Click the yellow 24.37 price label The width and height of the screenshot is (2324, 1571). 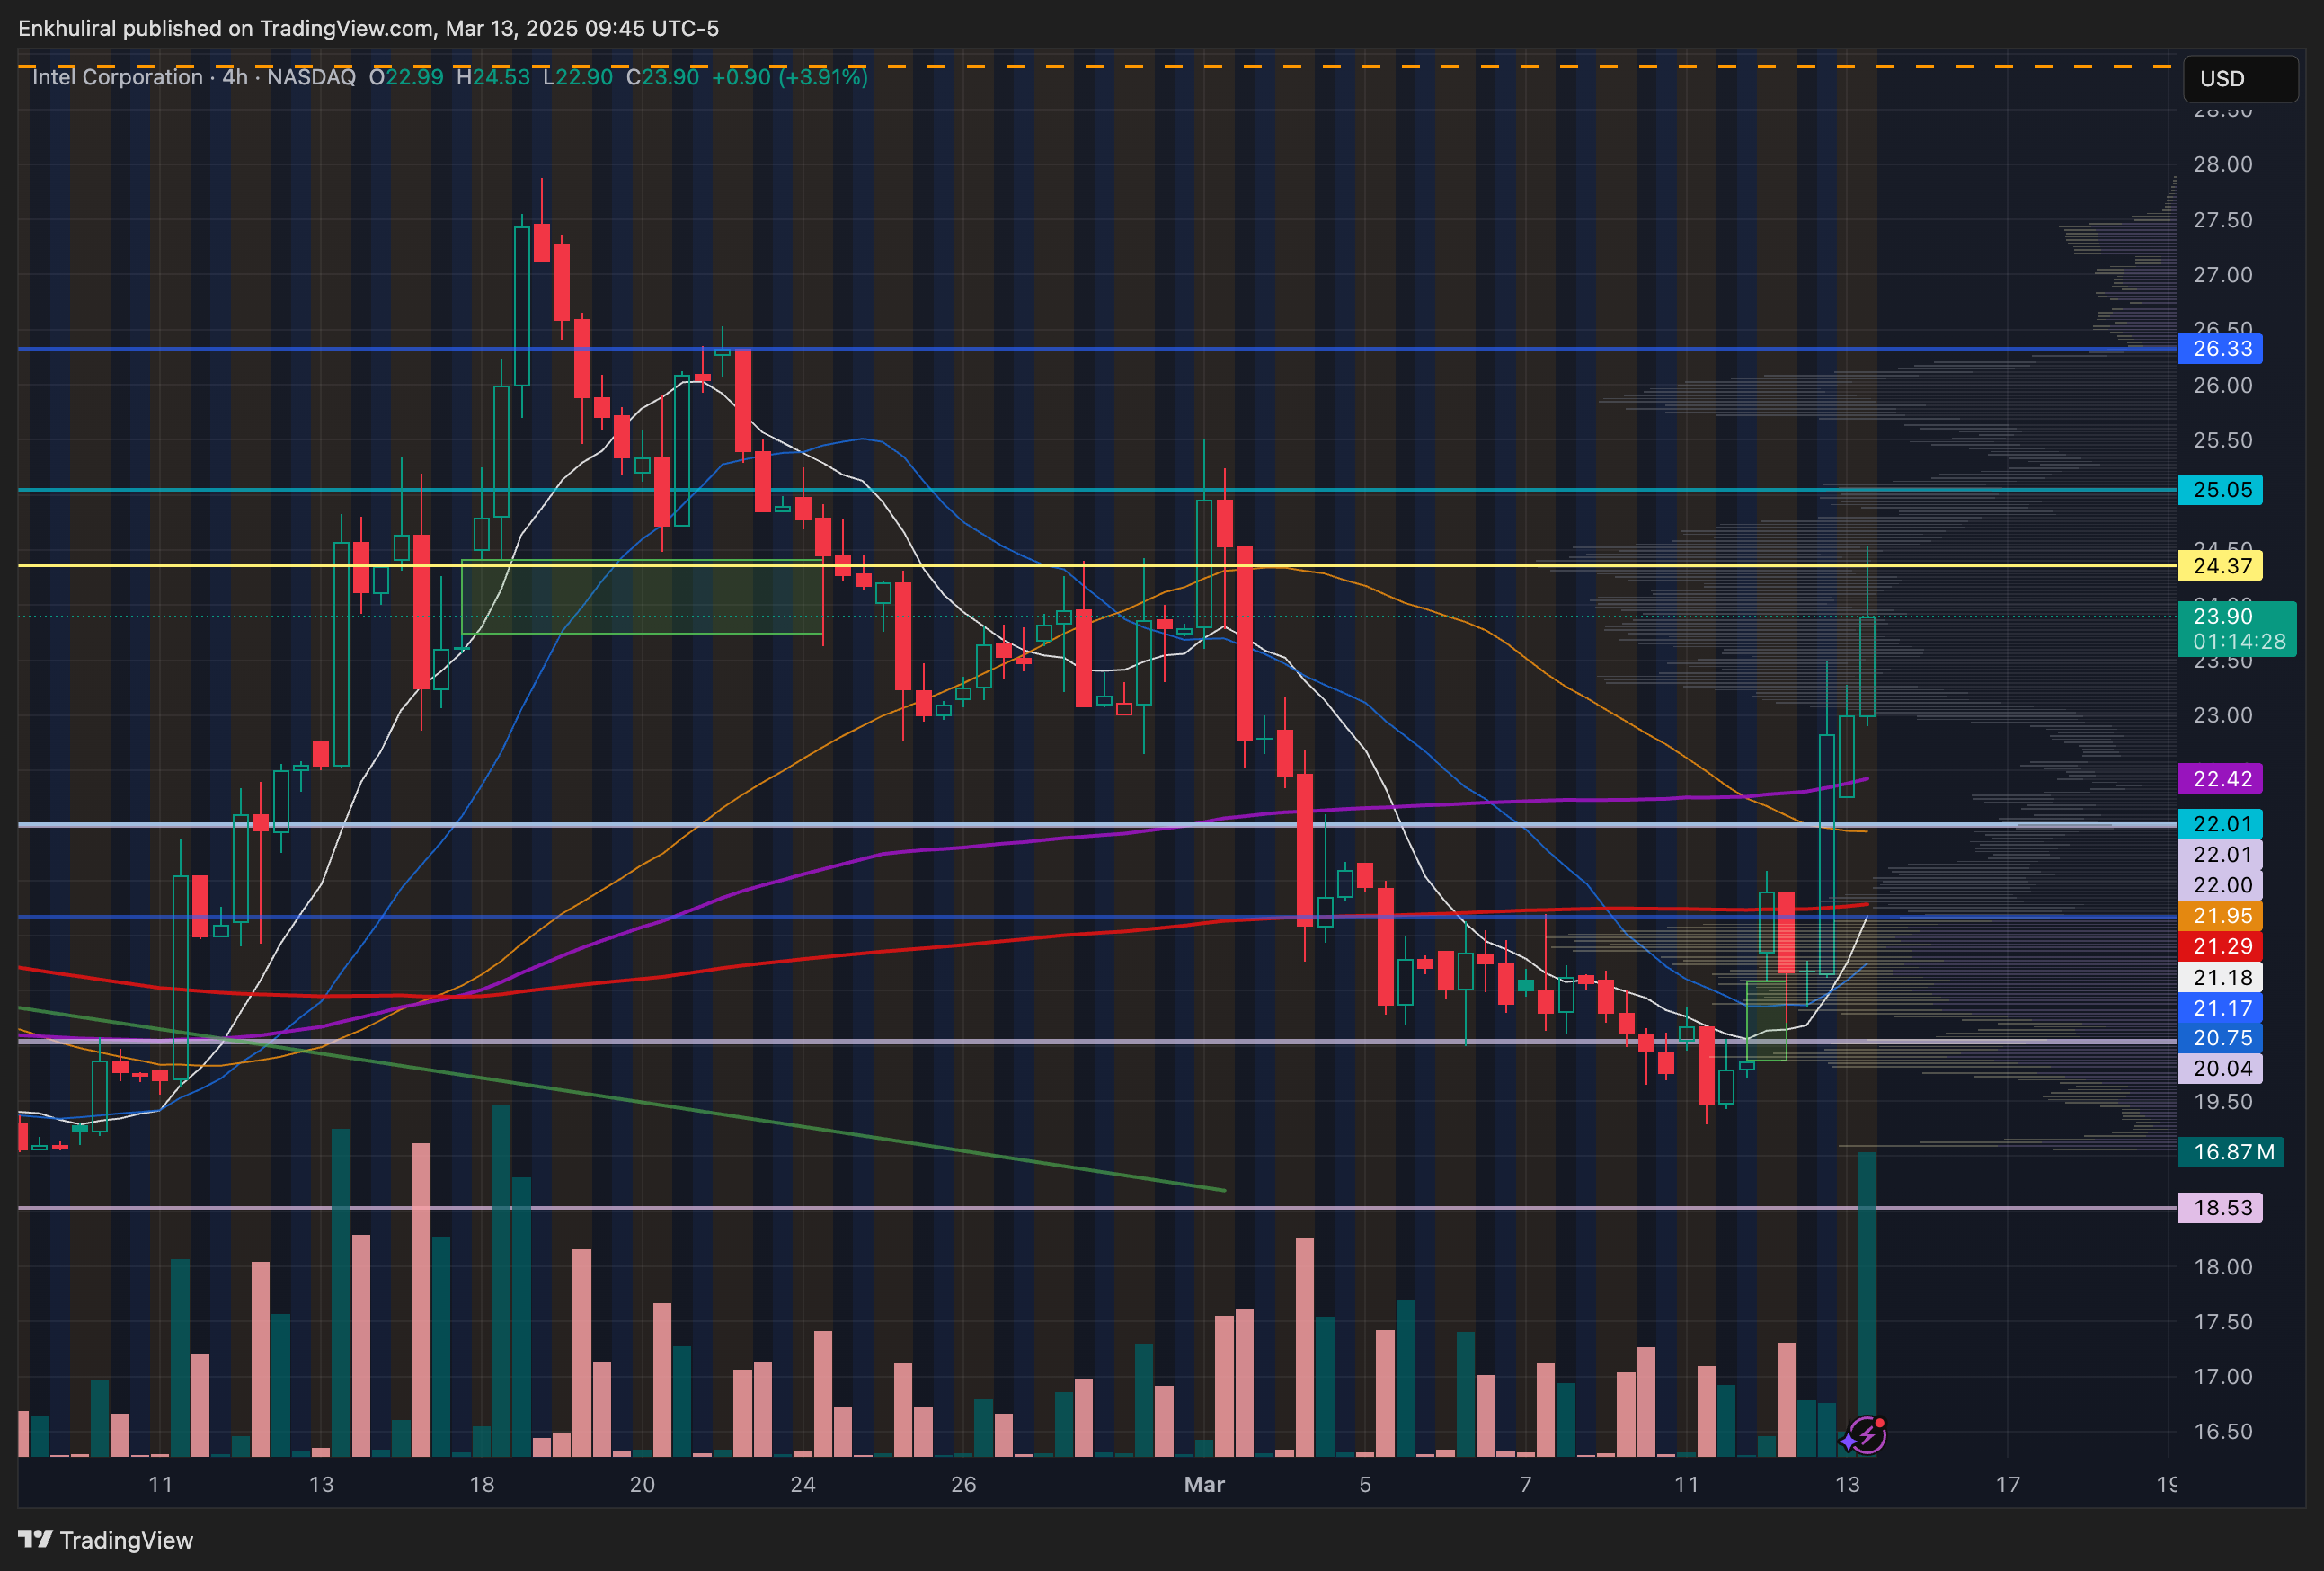pos(2221,566)
